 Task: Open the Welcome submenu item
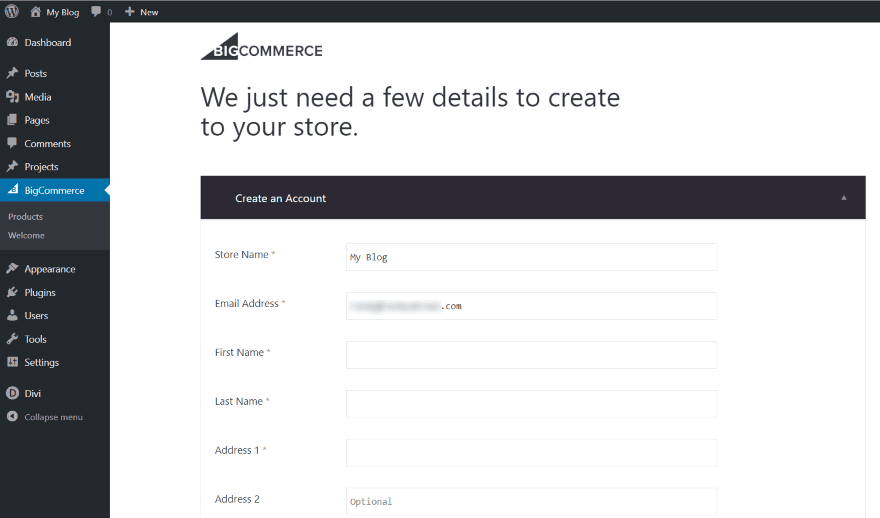[x=27, y=236]
